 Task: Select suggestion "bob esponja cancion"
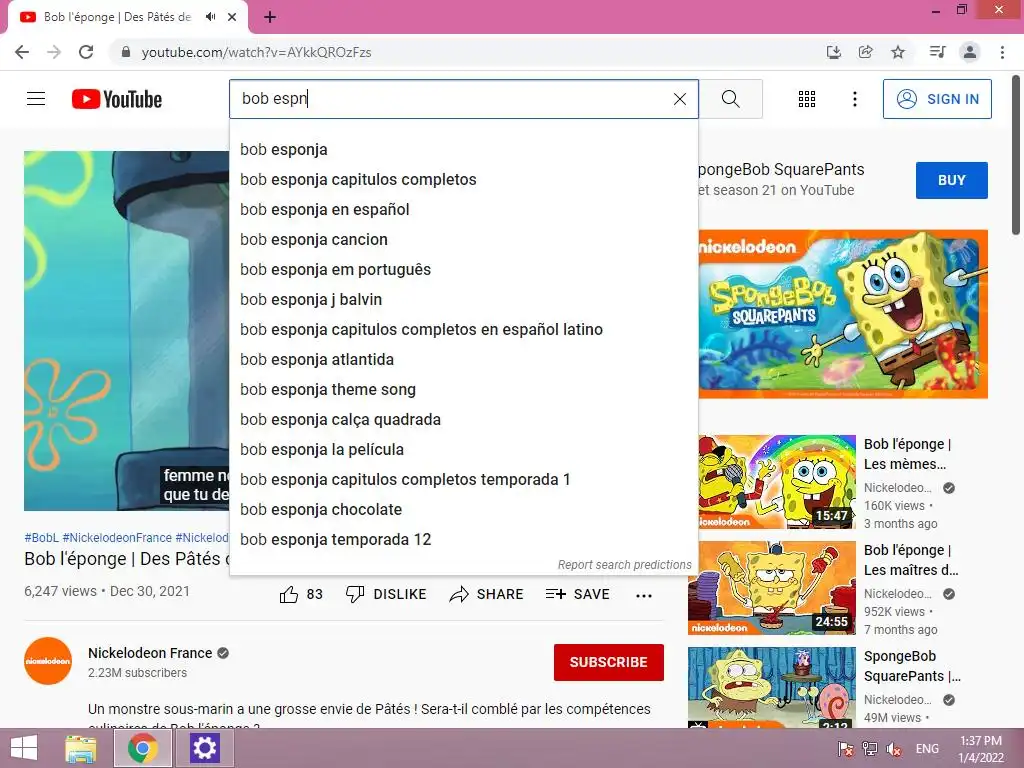[x=464, y=240]
